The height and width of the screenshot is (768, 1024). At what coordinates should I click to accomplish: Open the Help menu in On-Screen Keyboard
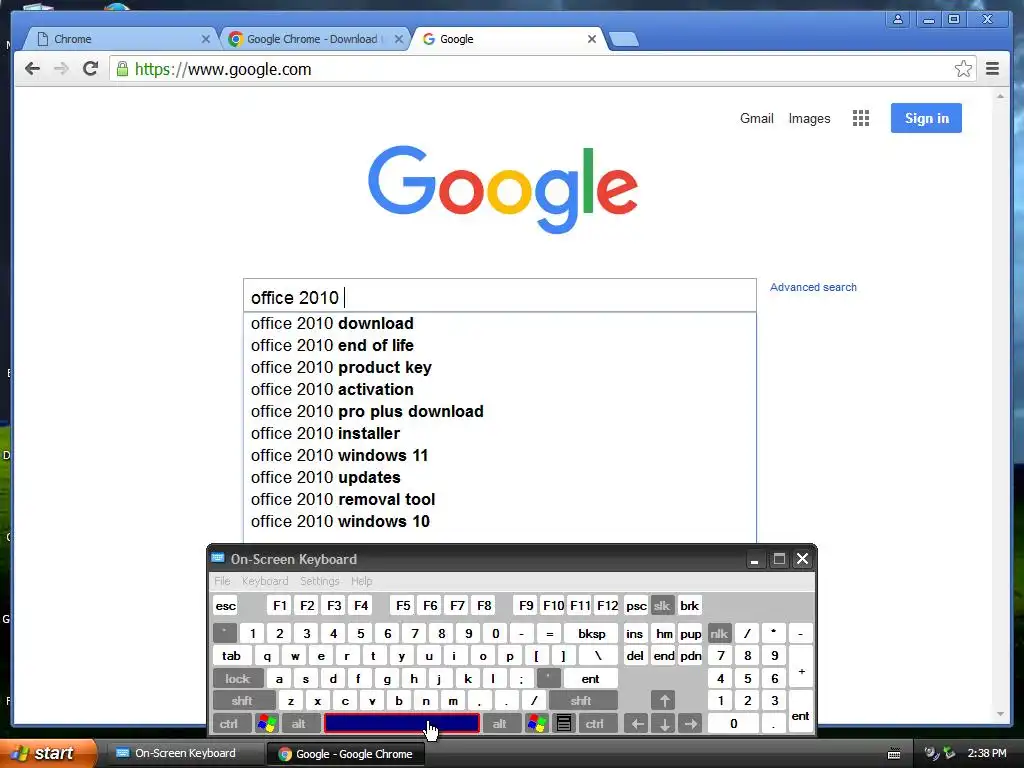(x=361, y=581)
